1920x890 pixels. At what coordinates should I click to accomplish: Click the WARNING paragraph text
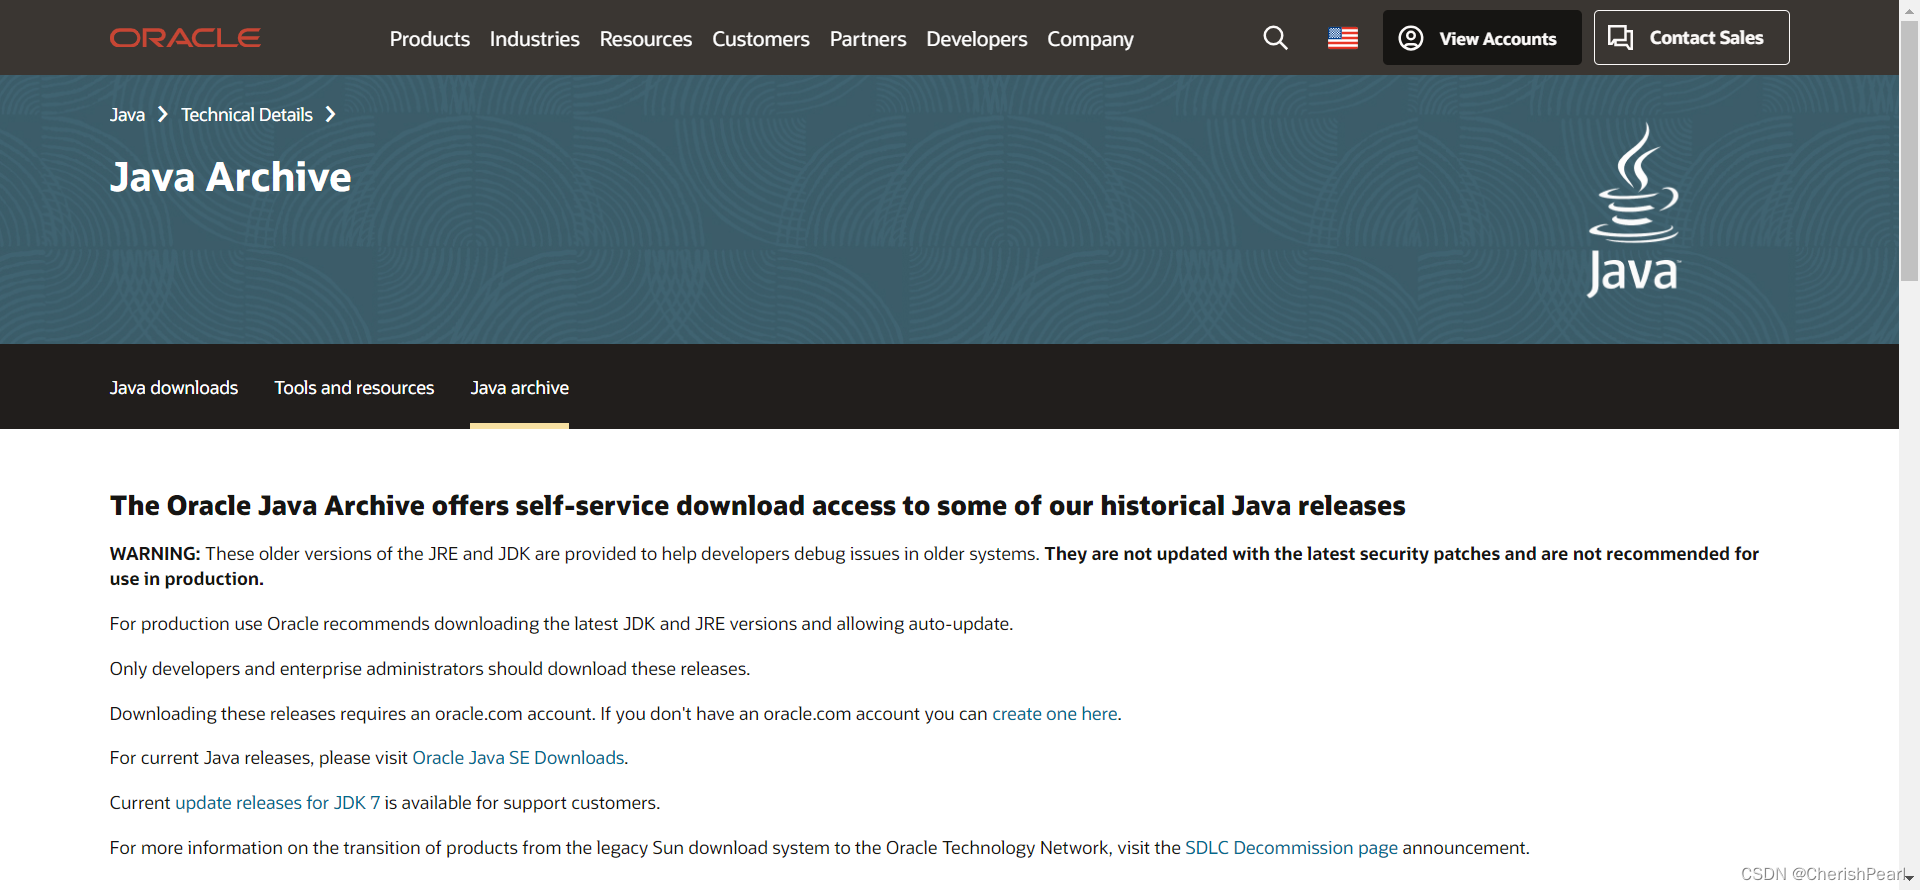point(934,566)
